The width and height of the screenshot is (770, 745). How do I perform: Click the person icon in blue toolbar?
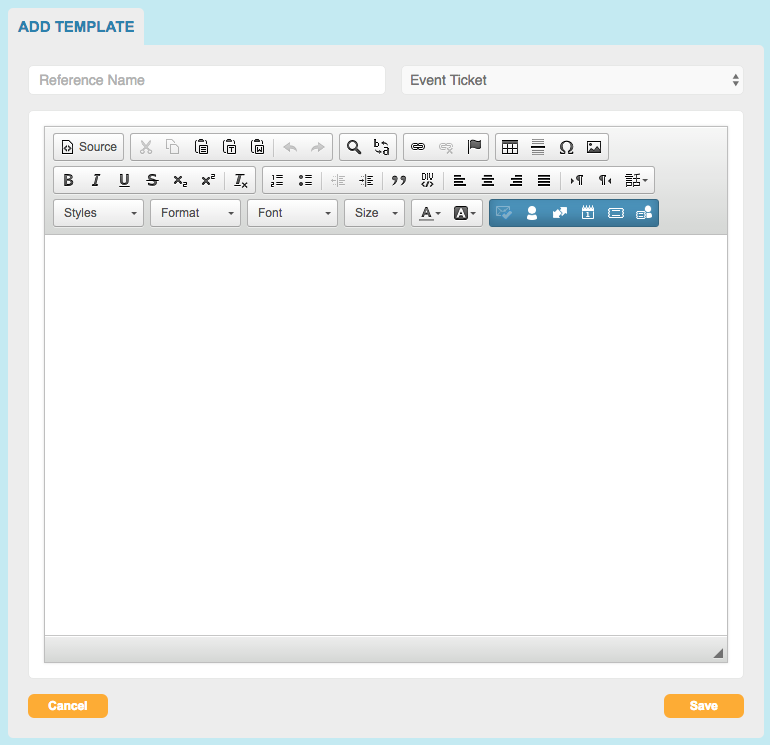click(x=532, y=212)
